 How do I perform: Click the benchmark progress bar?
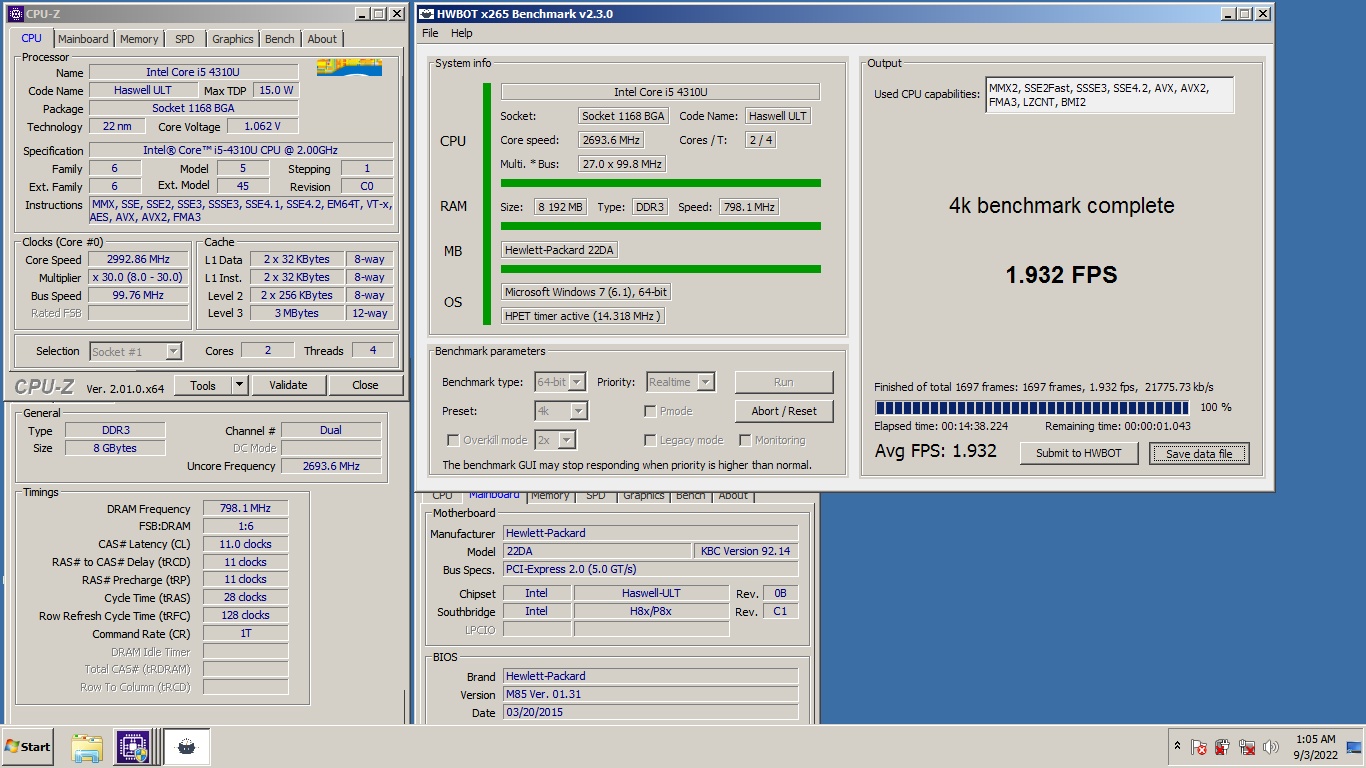coord(1032,407)
